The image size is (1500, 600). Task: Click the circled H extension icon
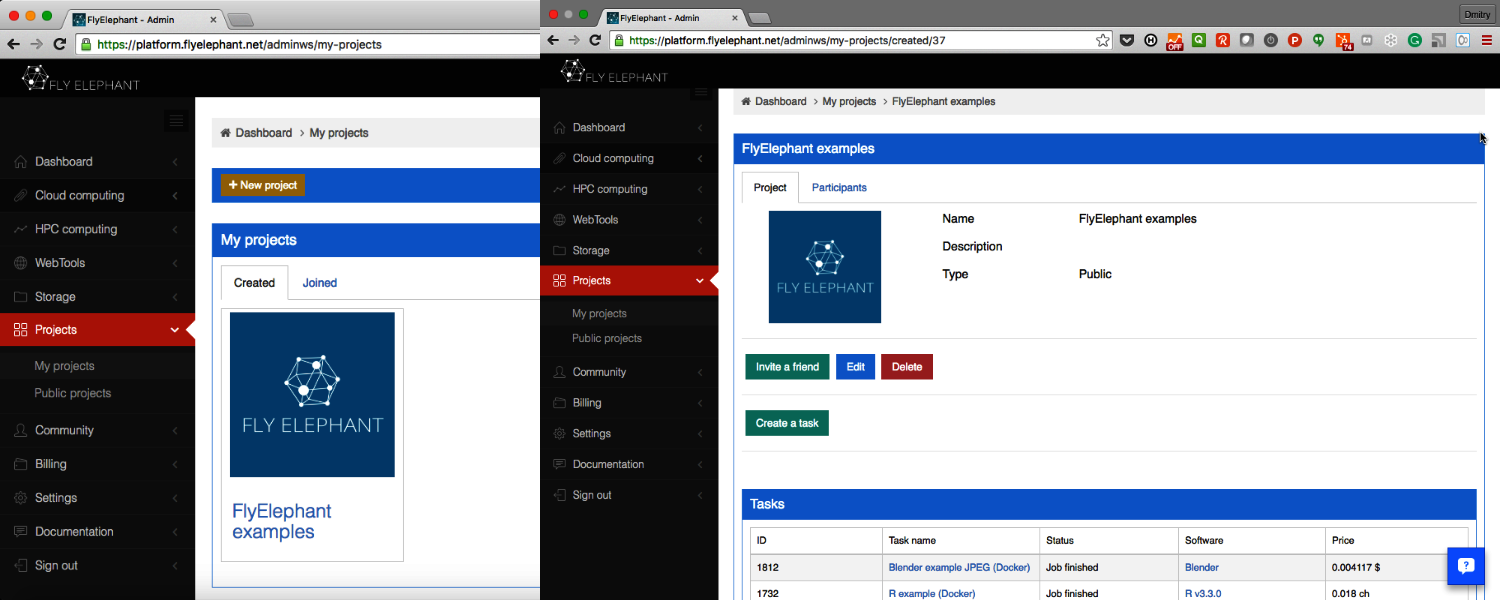(1151, 41)
